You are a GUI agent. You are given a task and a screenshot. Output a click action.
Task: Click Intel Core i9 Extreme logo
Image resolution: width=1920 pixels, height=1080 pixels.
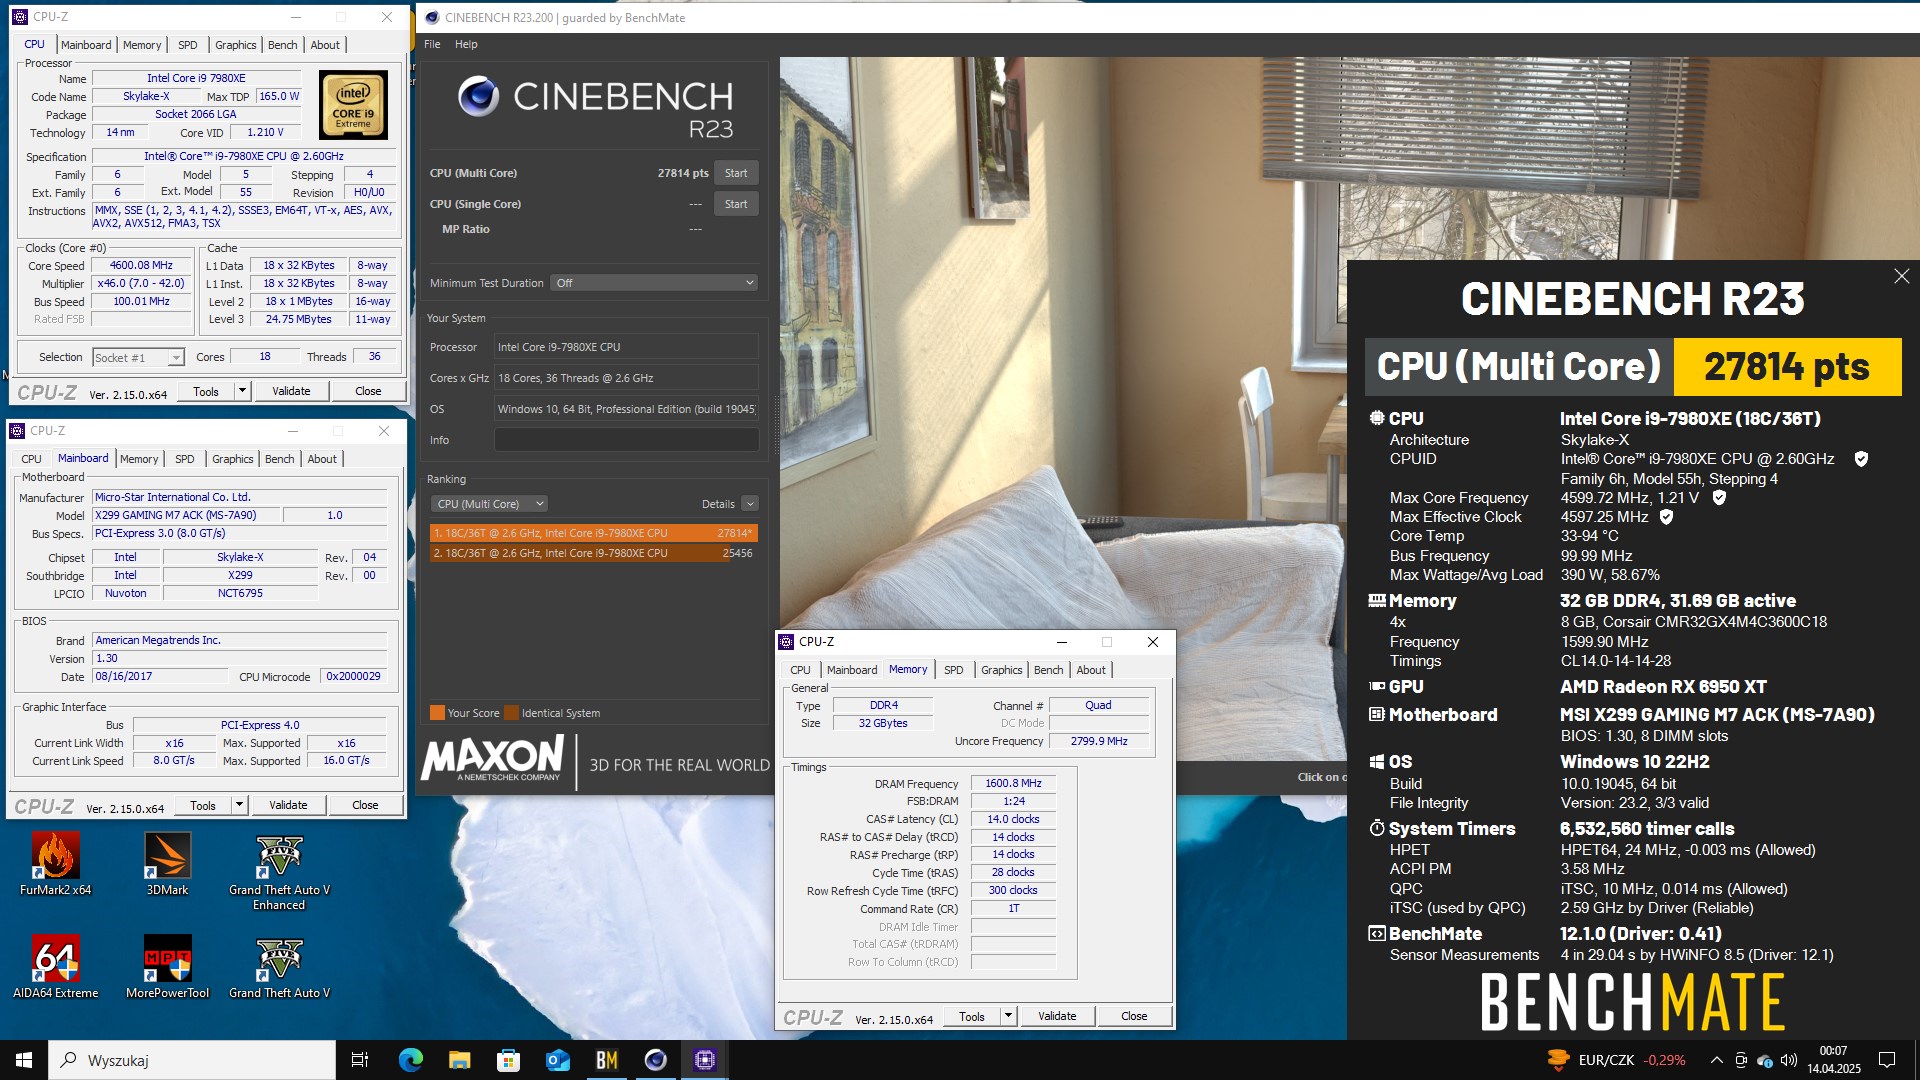coord(353,105)
